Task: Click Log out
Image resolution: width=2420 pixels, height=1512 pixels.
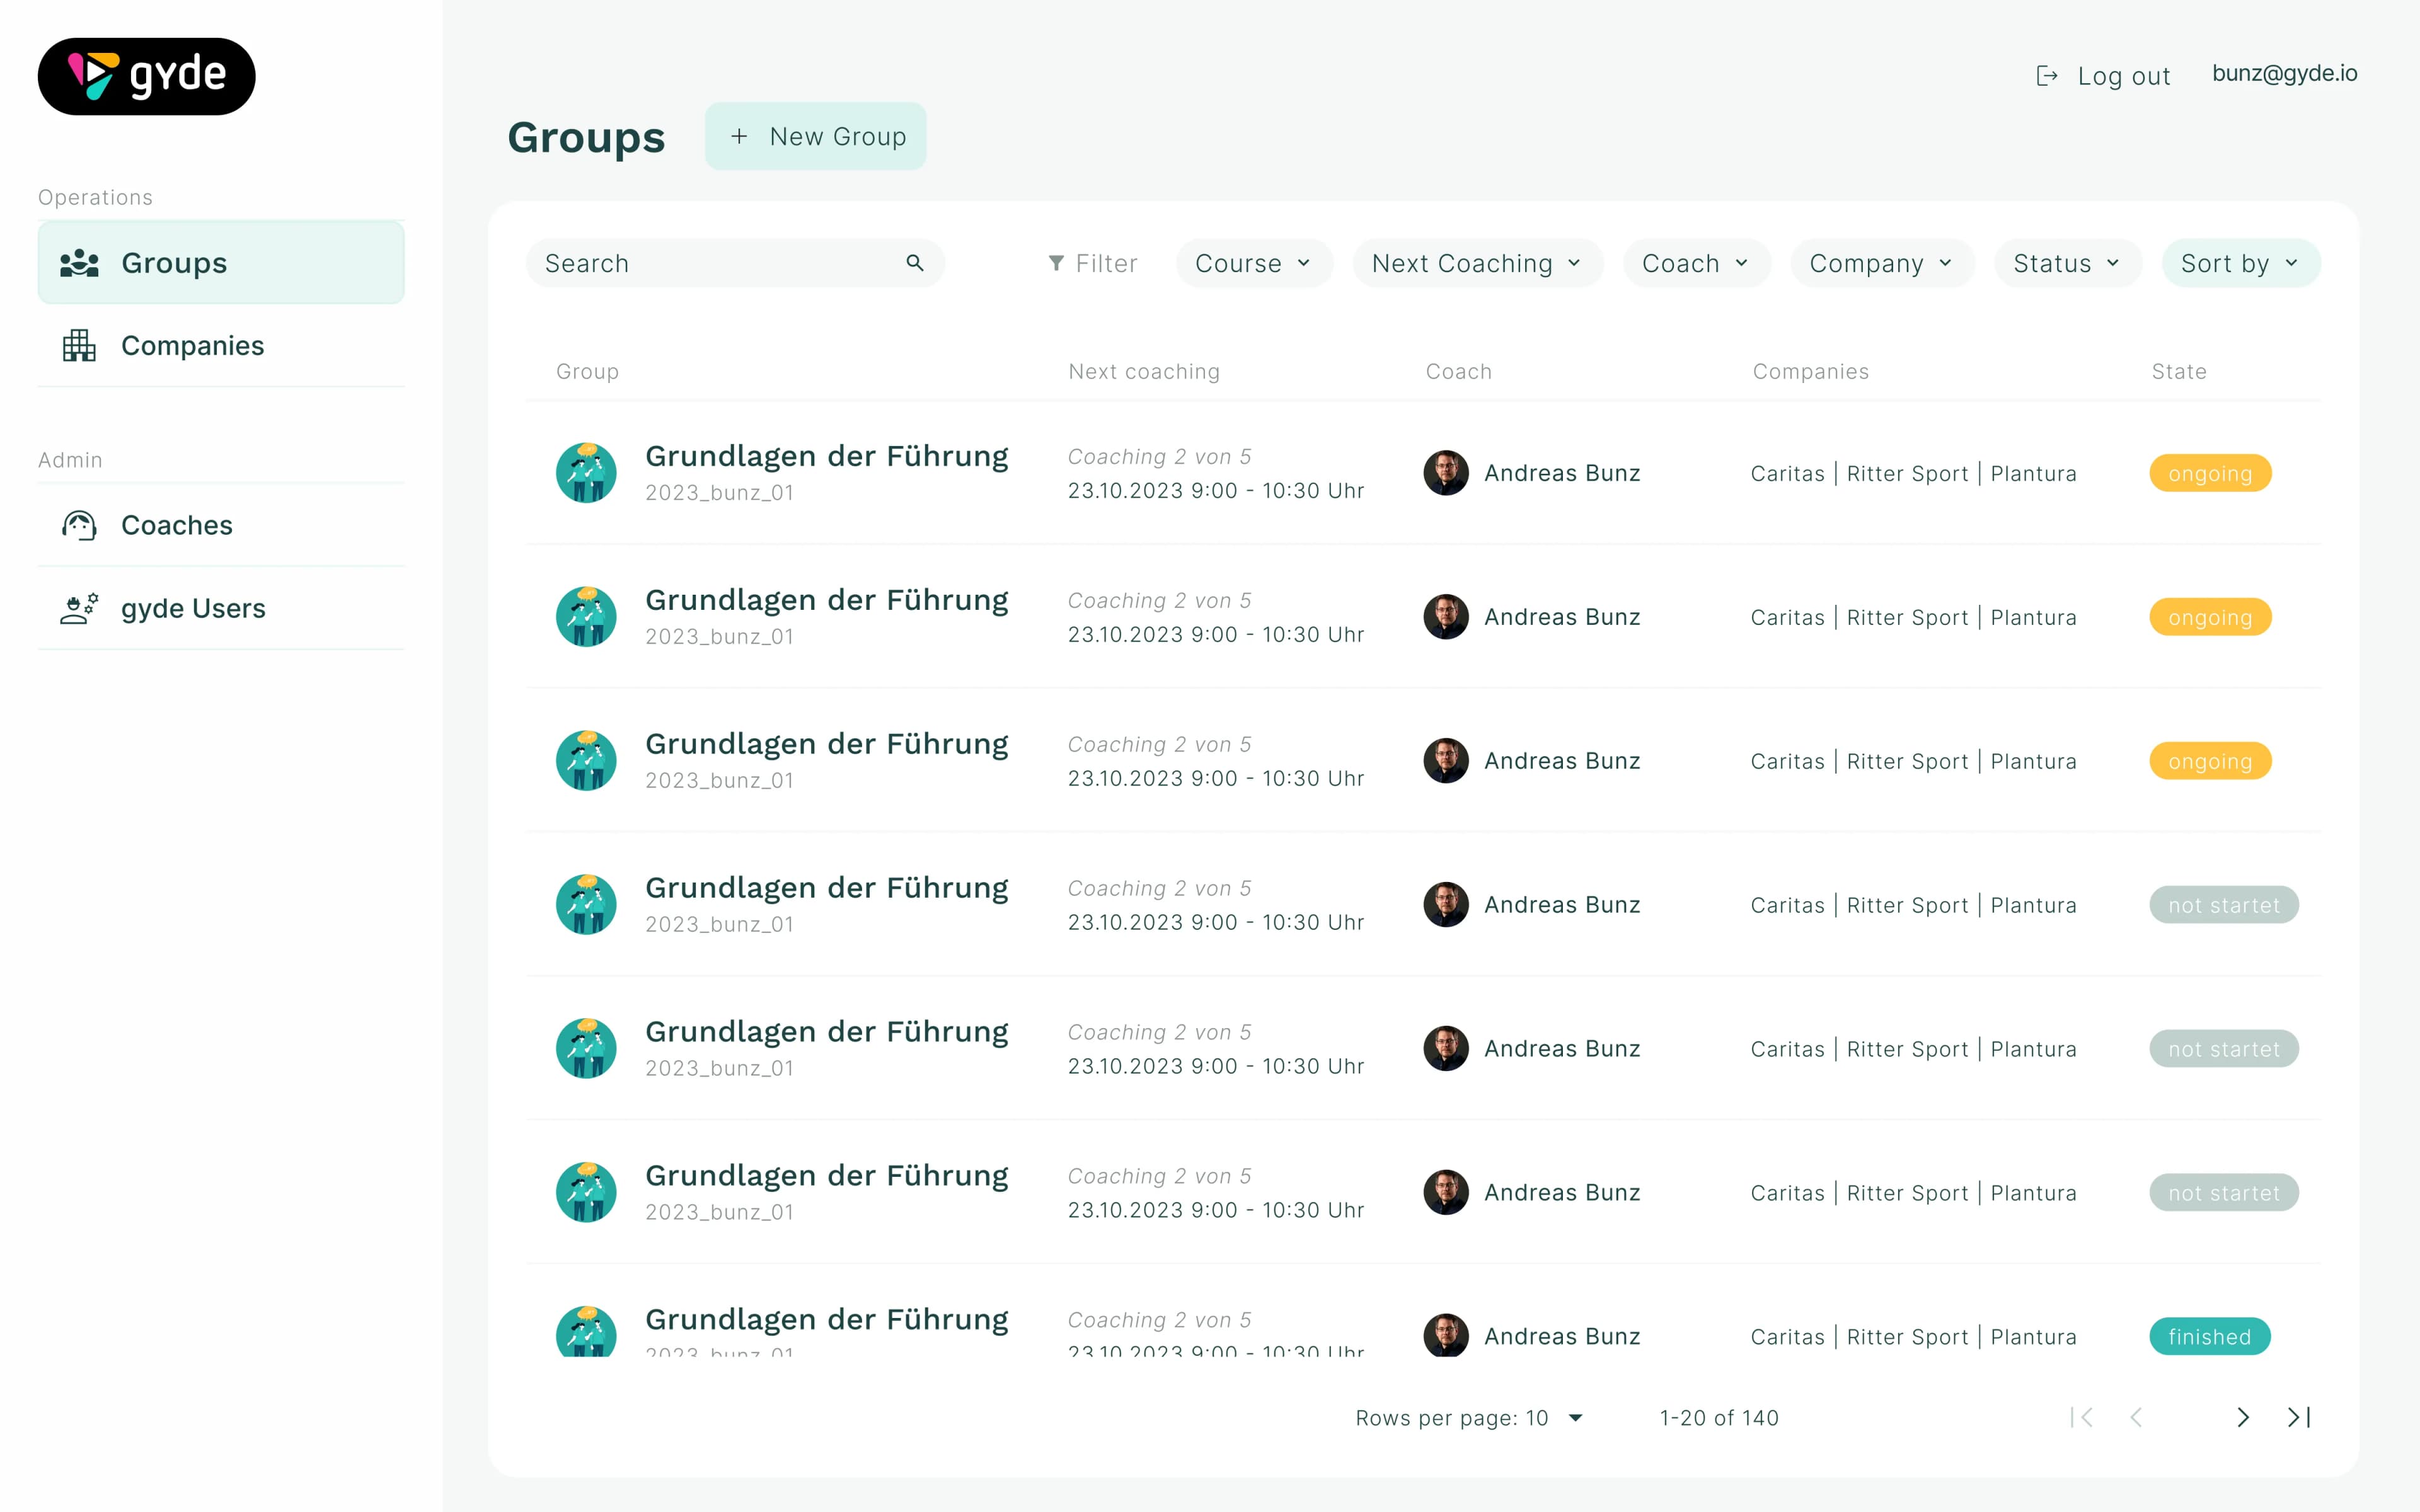Action: [x=2103, y=76]
